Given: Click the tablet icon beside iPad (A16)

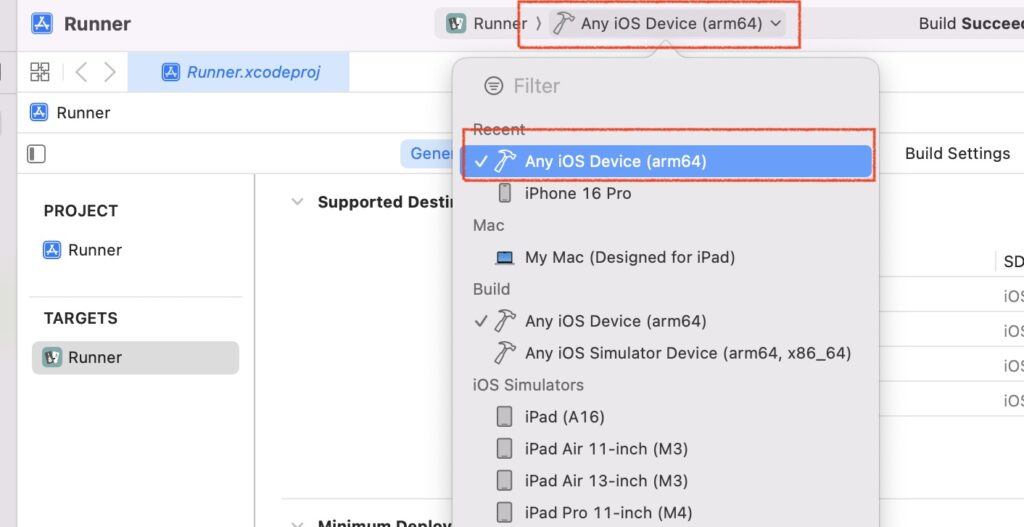Looking at the screenshot, I should point(504,417).
